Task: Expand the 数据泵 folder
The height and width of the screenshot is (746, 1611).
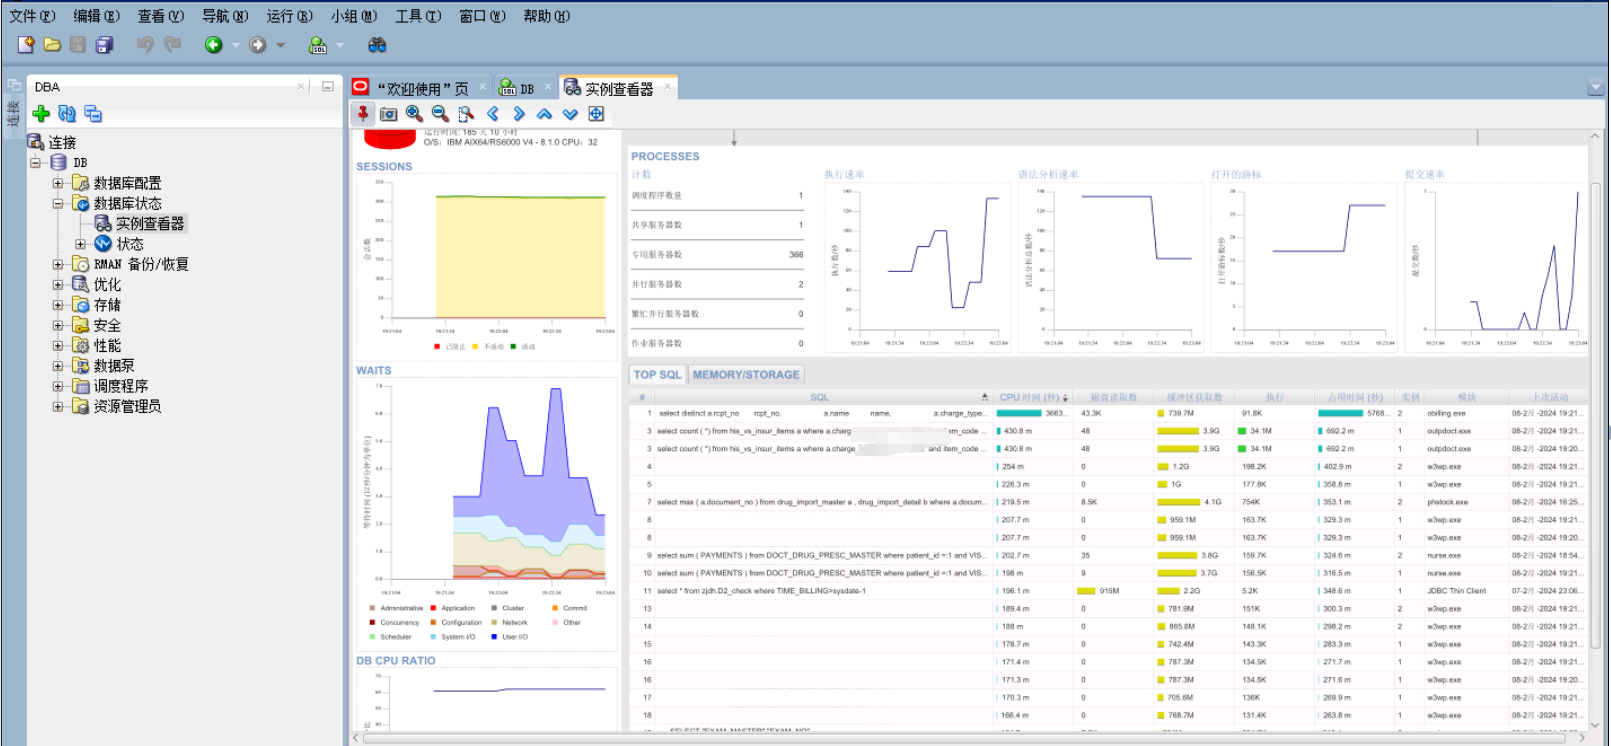Action: [x=57, y=366]
